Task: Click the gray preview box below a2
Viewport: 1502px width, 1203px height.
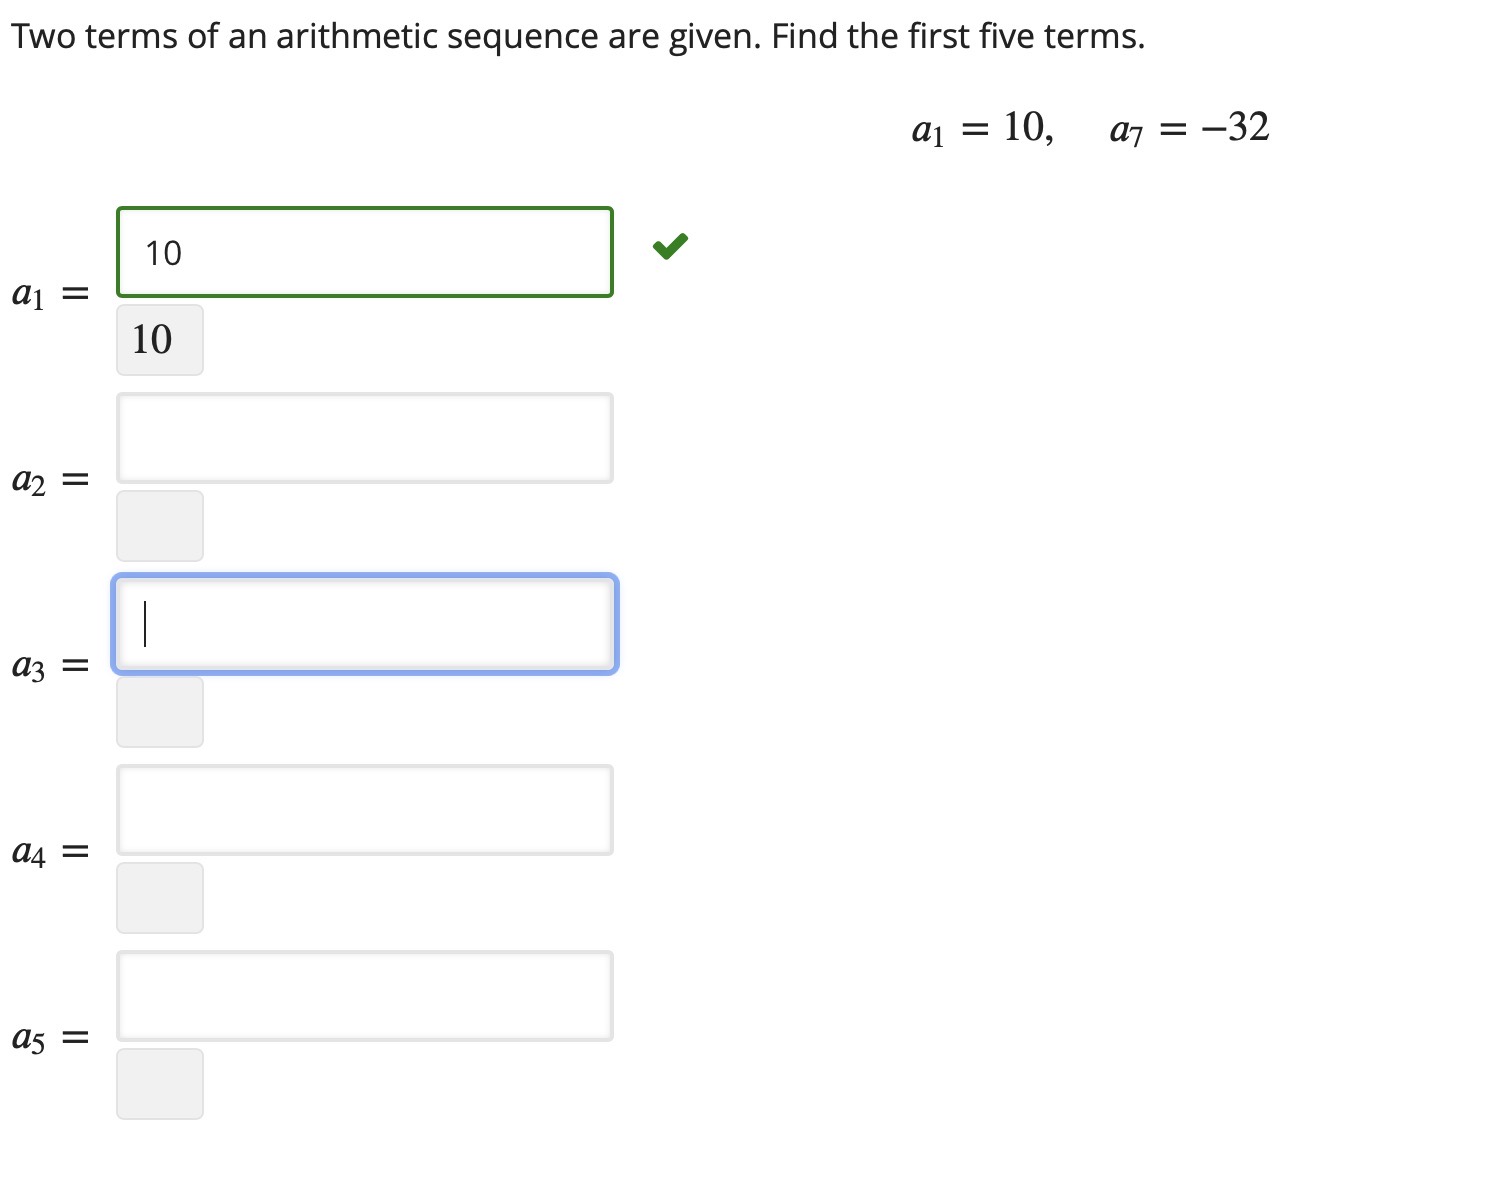Action: [x=159, y=525]
